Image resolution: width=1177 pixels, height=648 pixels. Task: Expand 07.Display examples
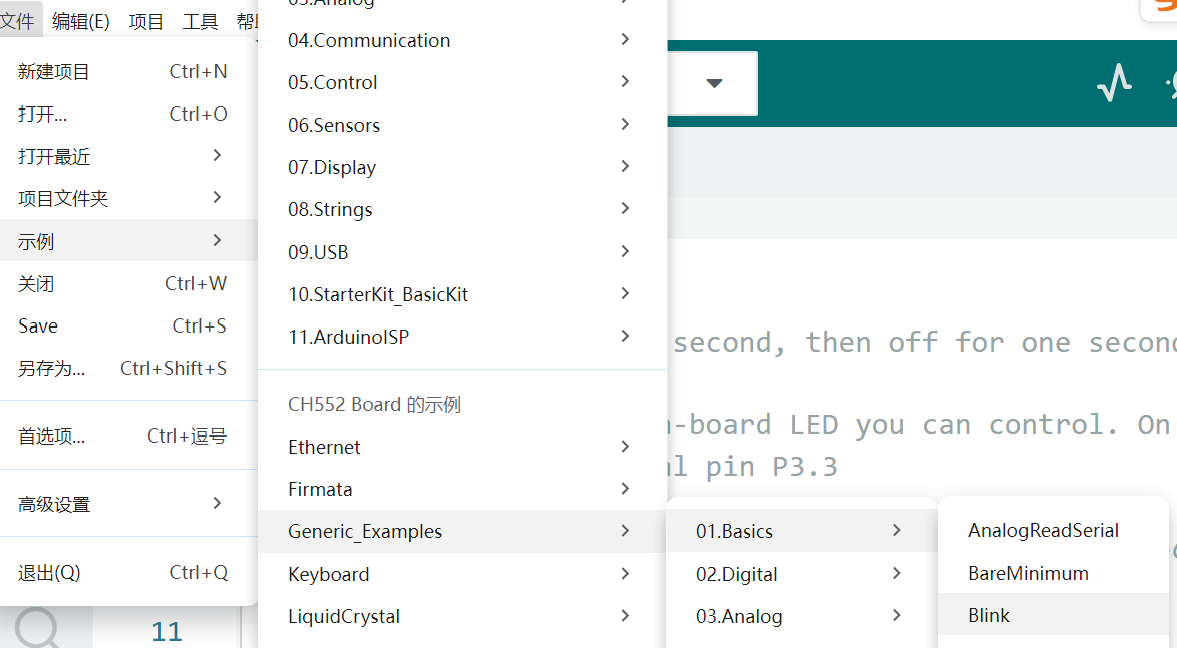462,167
